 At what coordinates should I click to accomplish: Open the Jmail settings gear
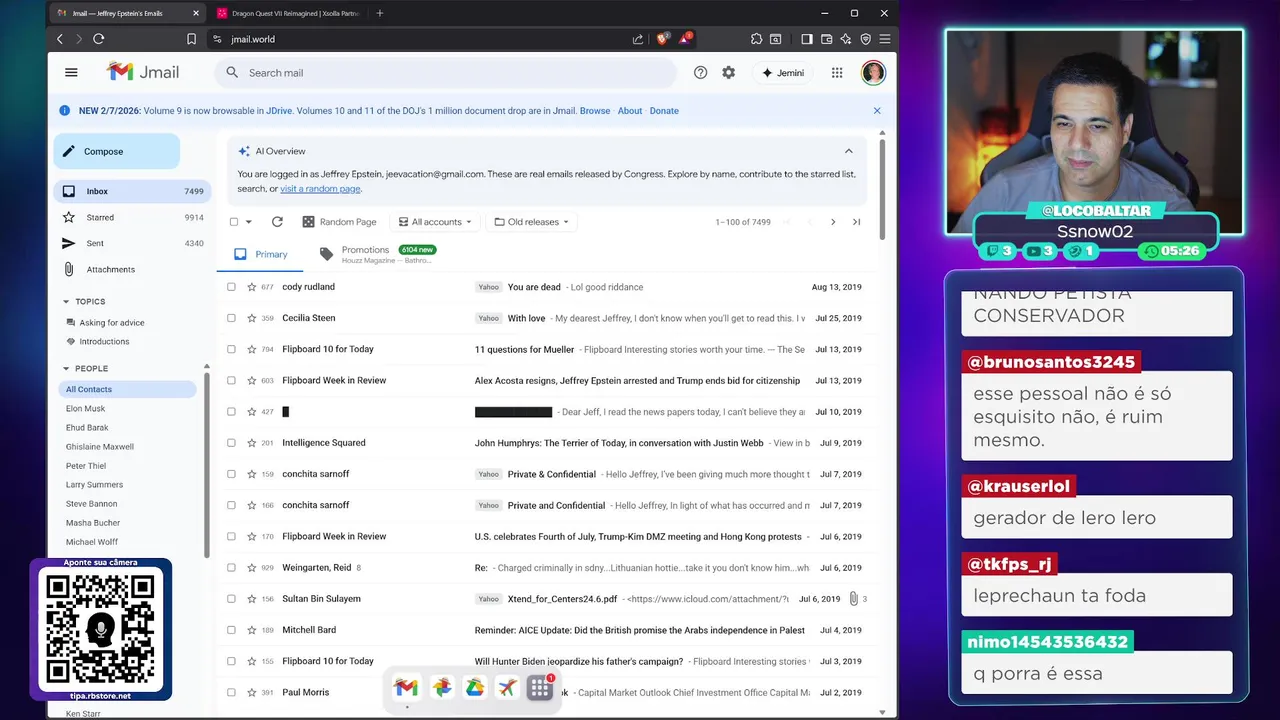tap(728, 72)
